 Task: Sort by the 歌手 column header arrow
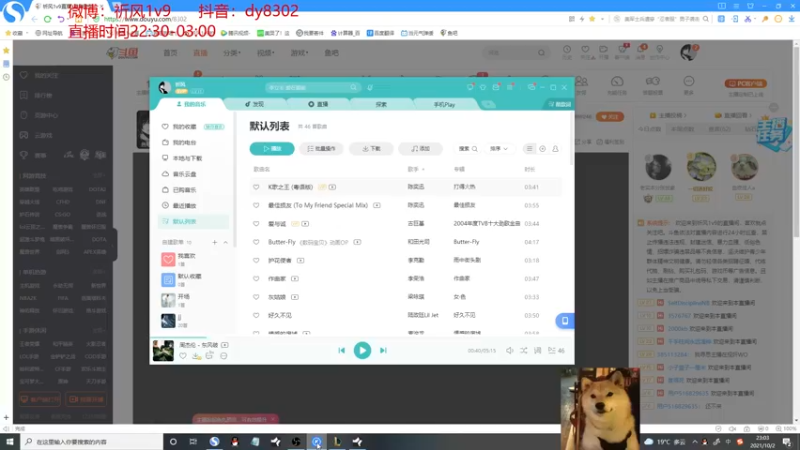coord(423,169)
